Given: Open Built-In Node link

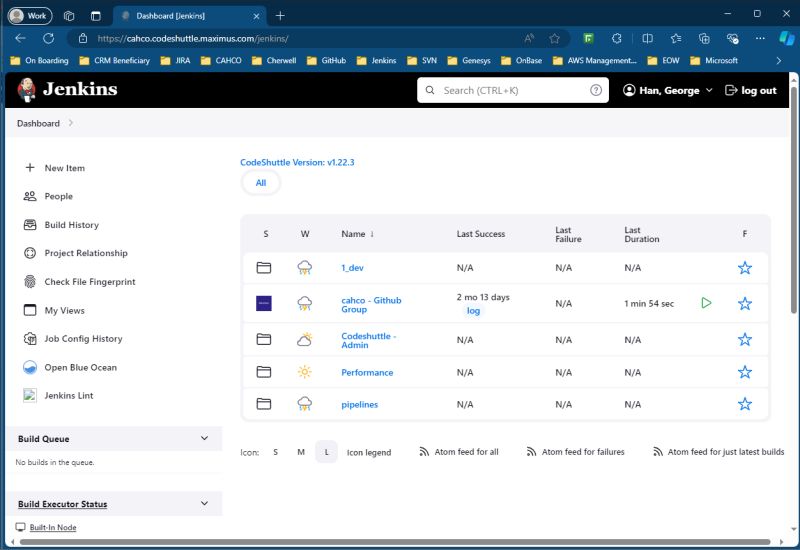Looking at the screenshot, I should click(x=53, y=528).
